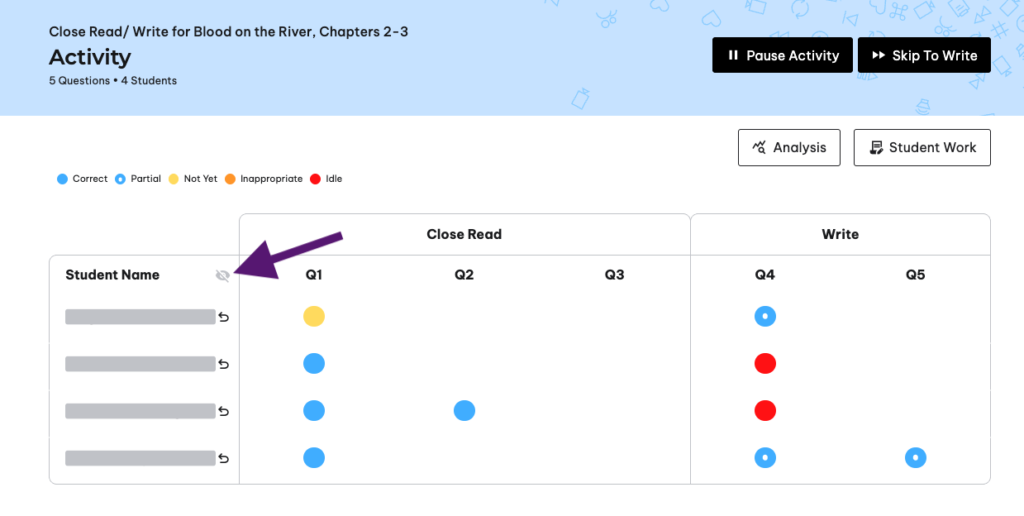
Task: Click fourth student's redacted name
Action: 140,458
